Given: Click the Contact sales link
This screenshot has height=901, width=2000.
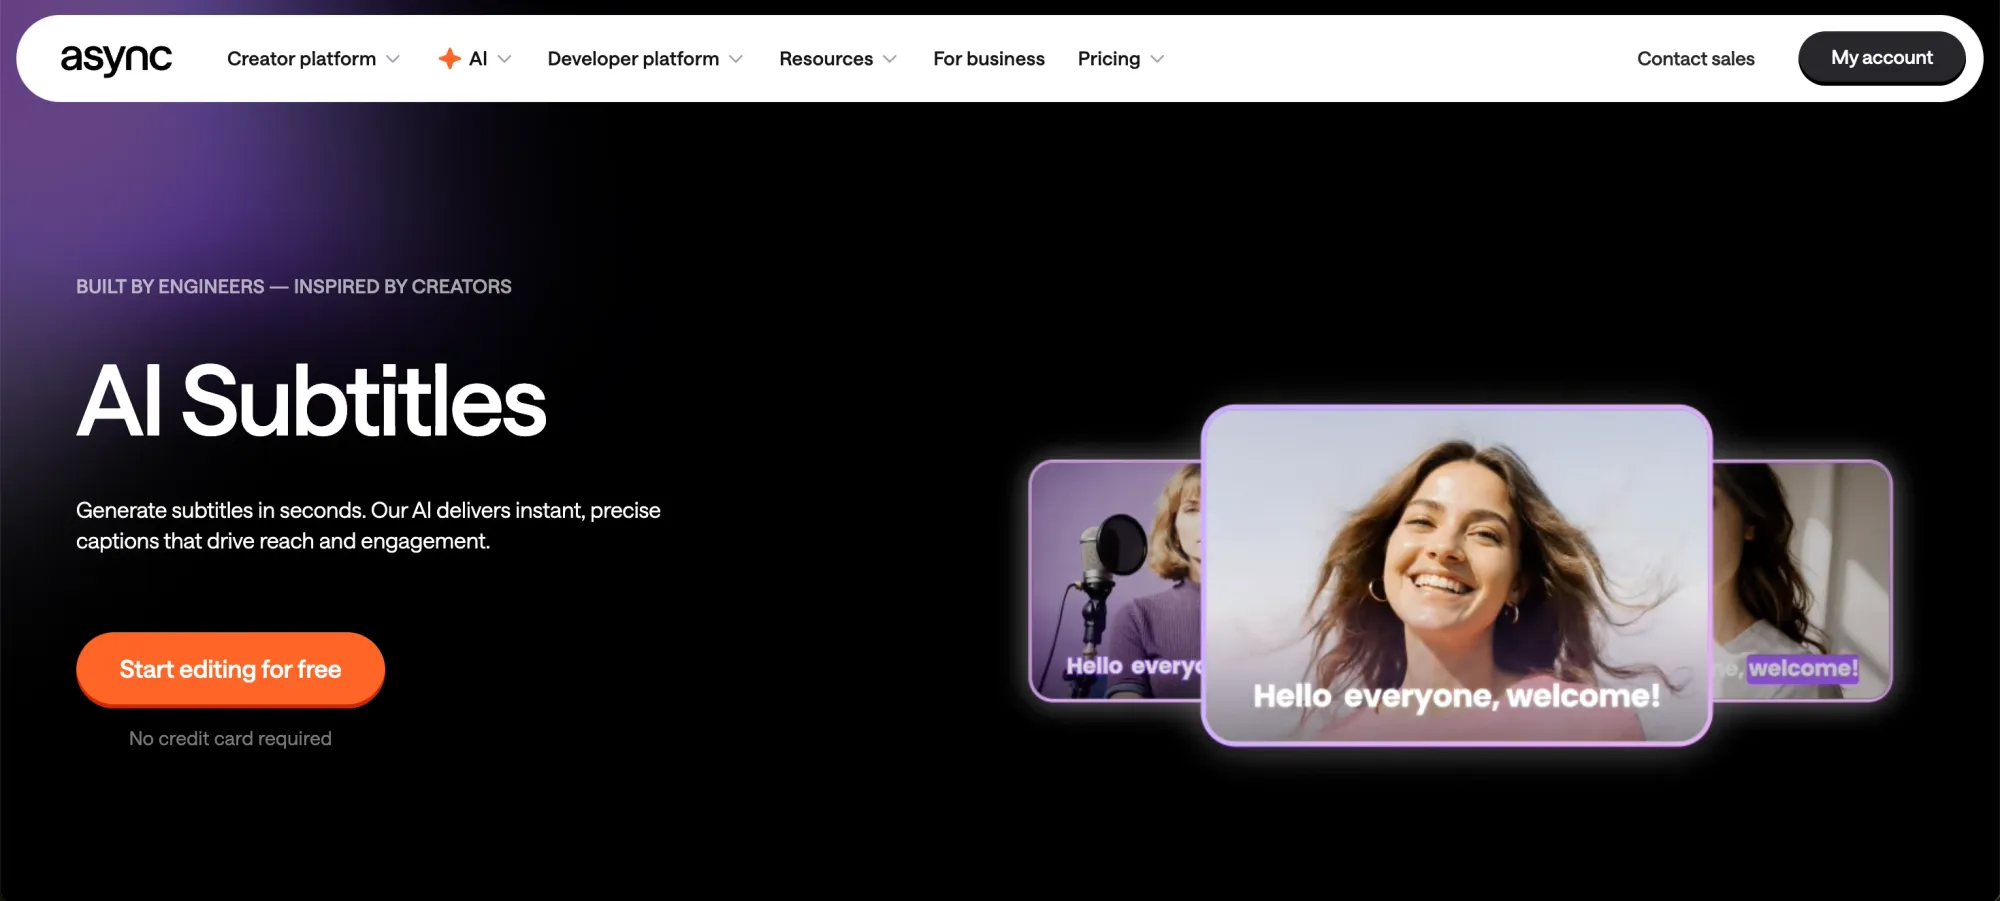Looking at the screenshot, I should [1695, 59].
